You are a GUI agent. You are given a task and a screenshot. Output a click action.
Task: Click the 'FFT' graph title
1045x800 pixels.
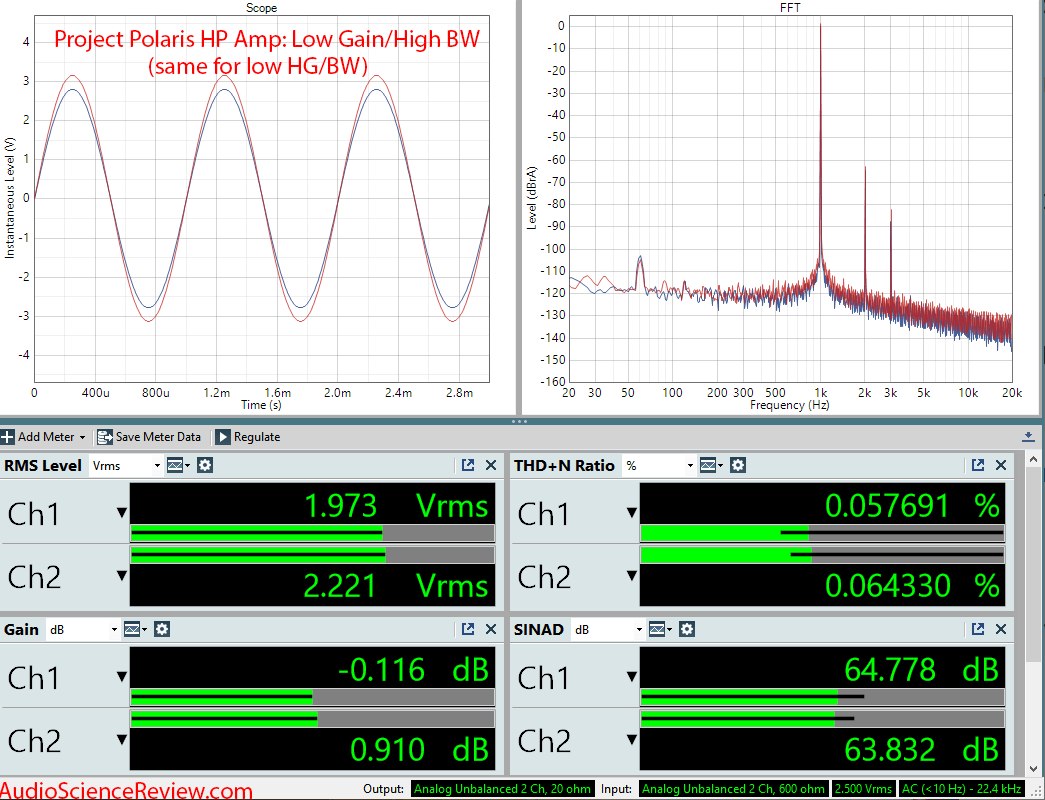pyautogui.click(x=790, y=8)
